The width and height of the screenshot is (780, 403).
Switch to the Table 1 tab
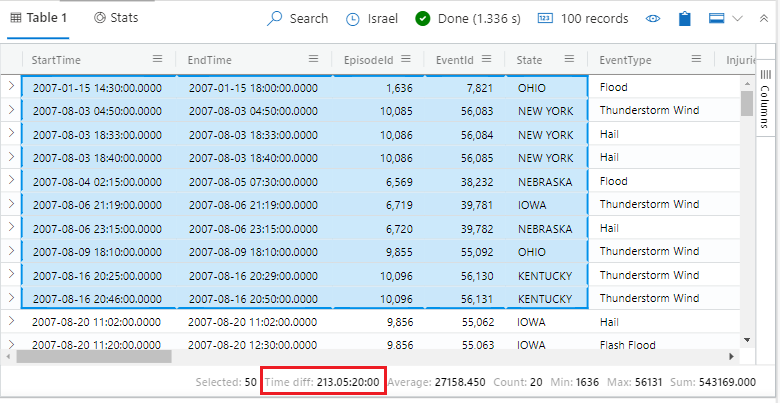pyautogui.click(x=38, y=18)
